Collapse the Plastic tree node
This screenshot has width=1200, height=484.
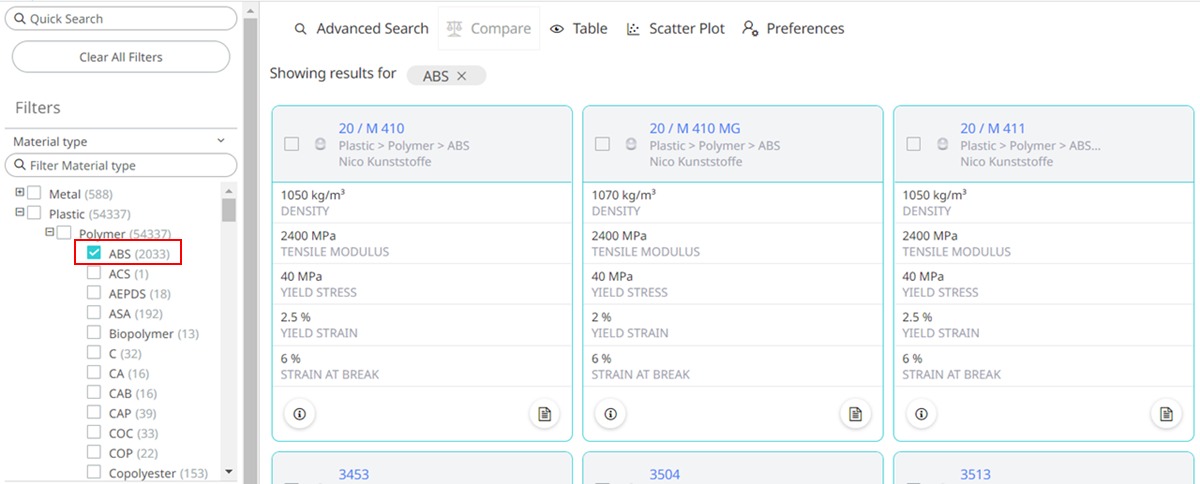point(20,213)
